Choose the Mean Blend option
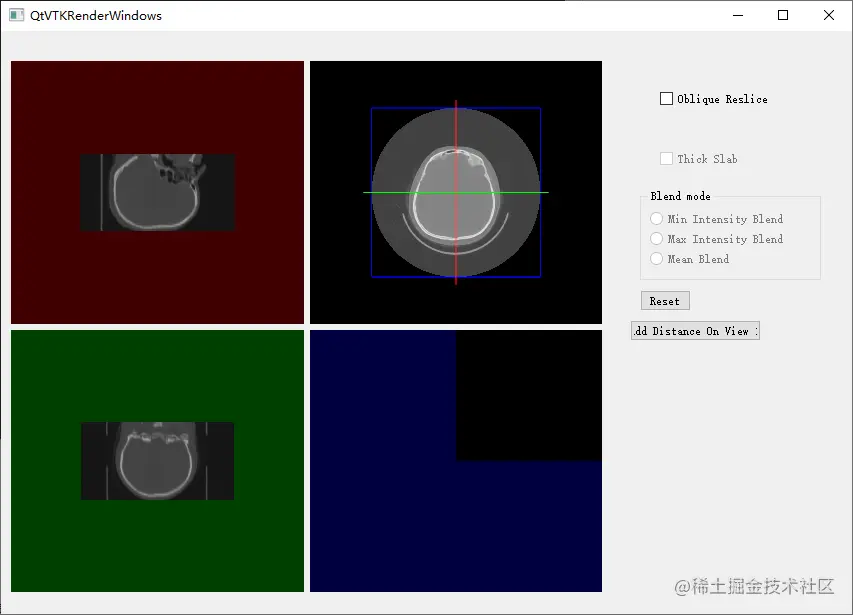The height and width of the screenshot is (615, 853). click(656, 259)
